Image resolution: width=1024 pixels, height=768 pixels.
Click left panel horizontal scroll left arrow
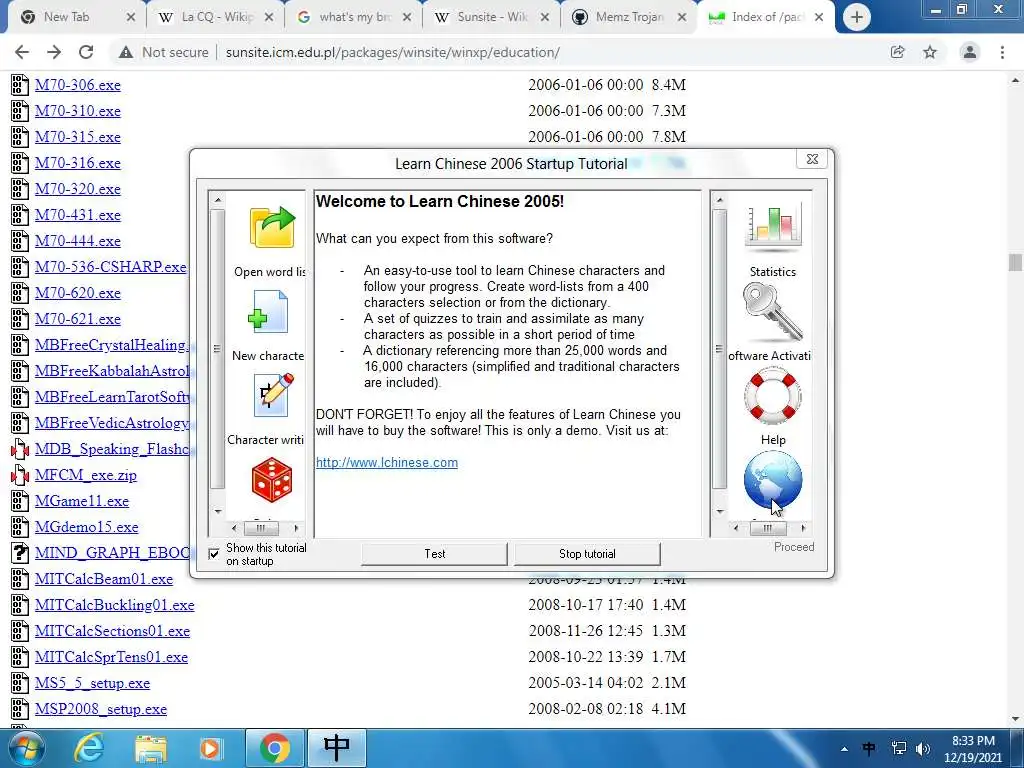(x=234, y=528)
